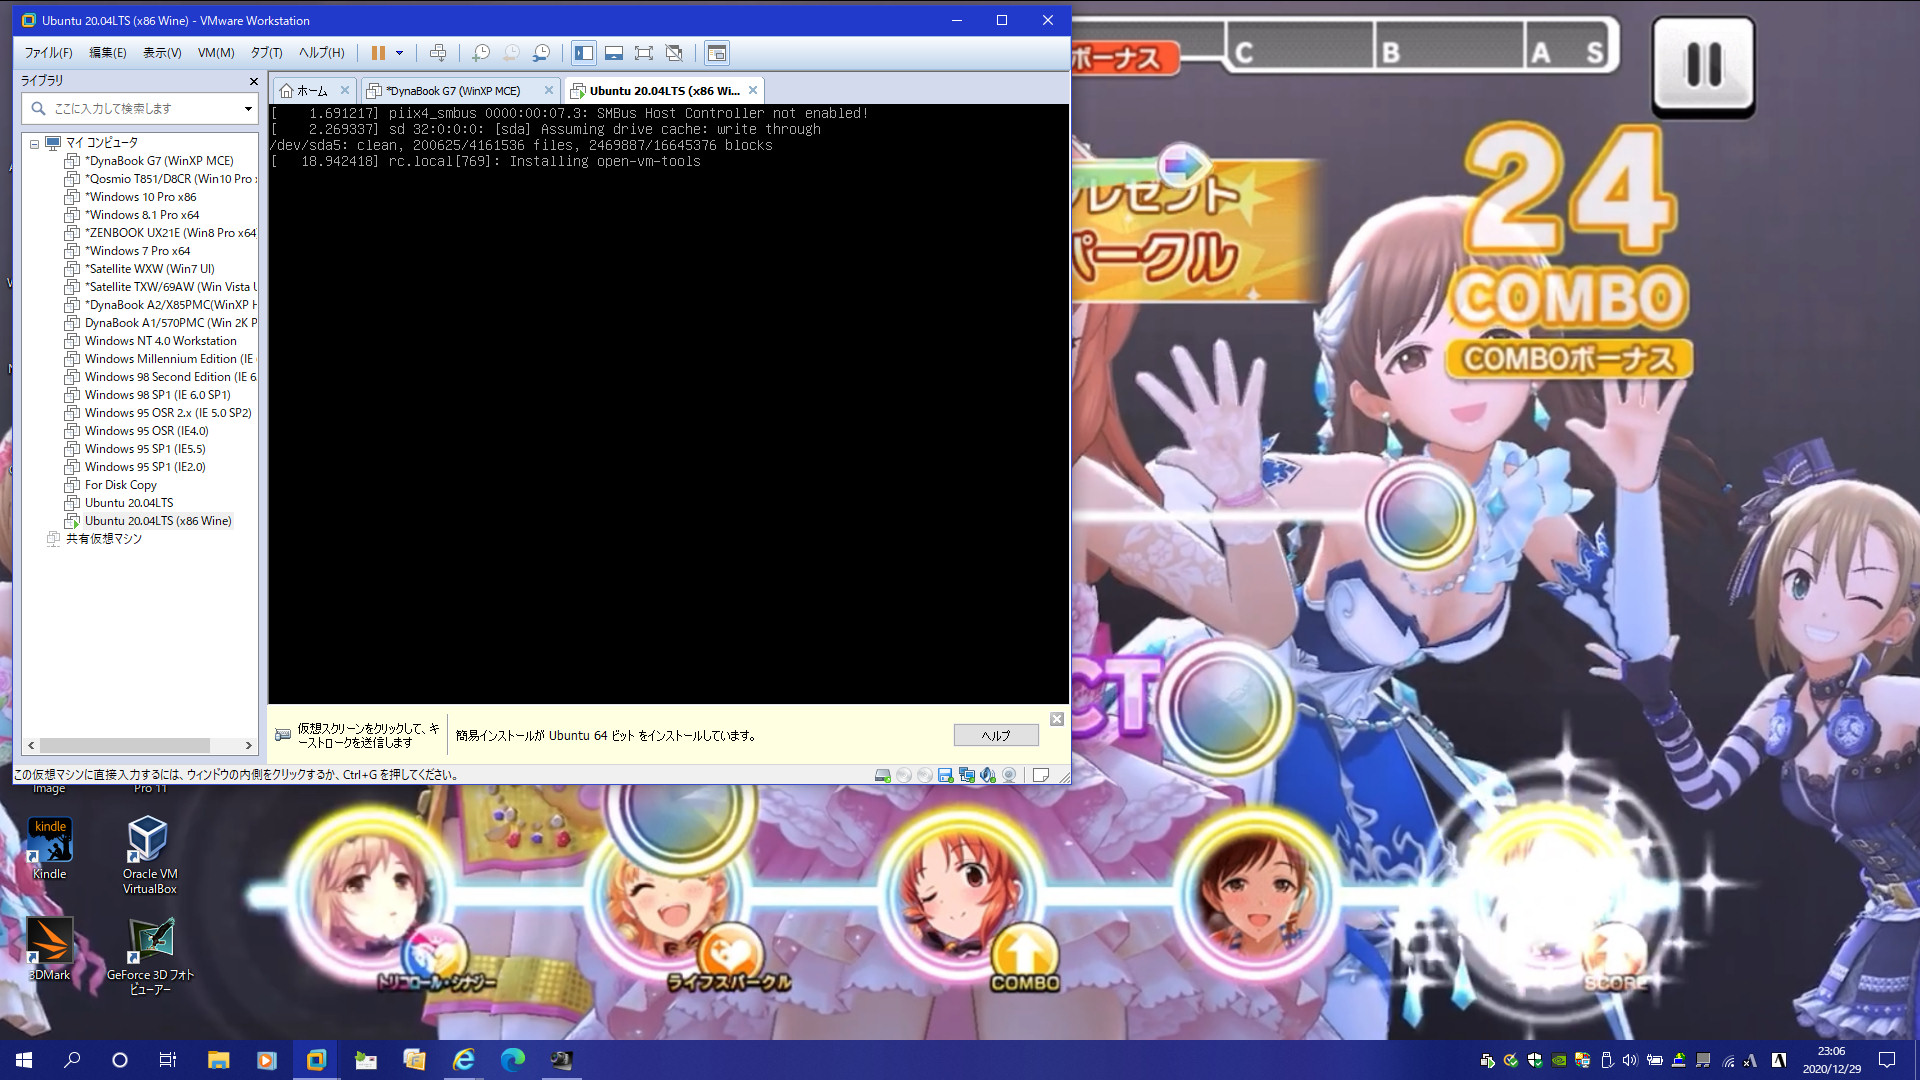This screenshot has height=1080, width=1920.
Task: Switch to Unity mode toolbar icon
Action: point(674,53)
